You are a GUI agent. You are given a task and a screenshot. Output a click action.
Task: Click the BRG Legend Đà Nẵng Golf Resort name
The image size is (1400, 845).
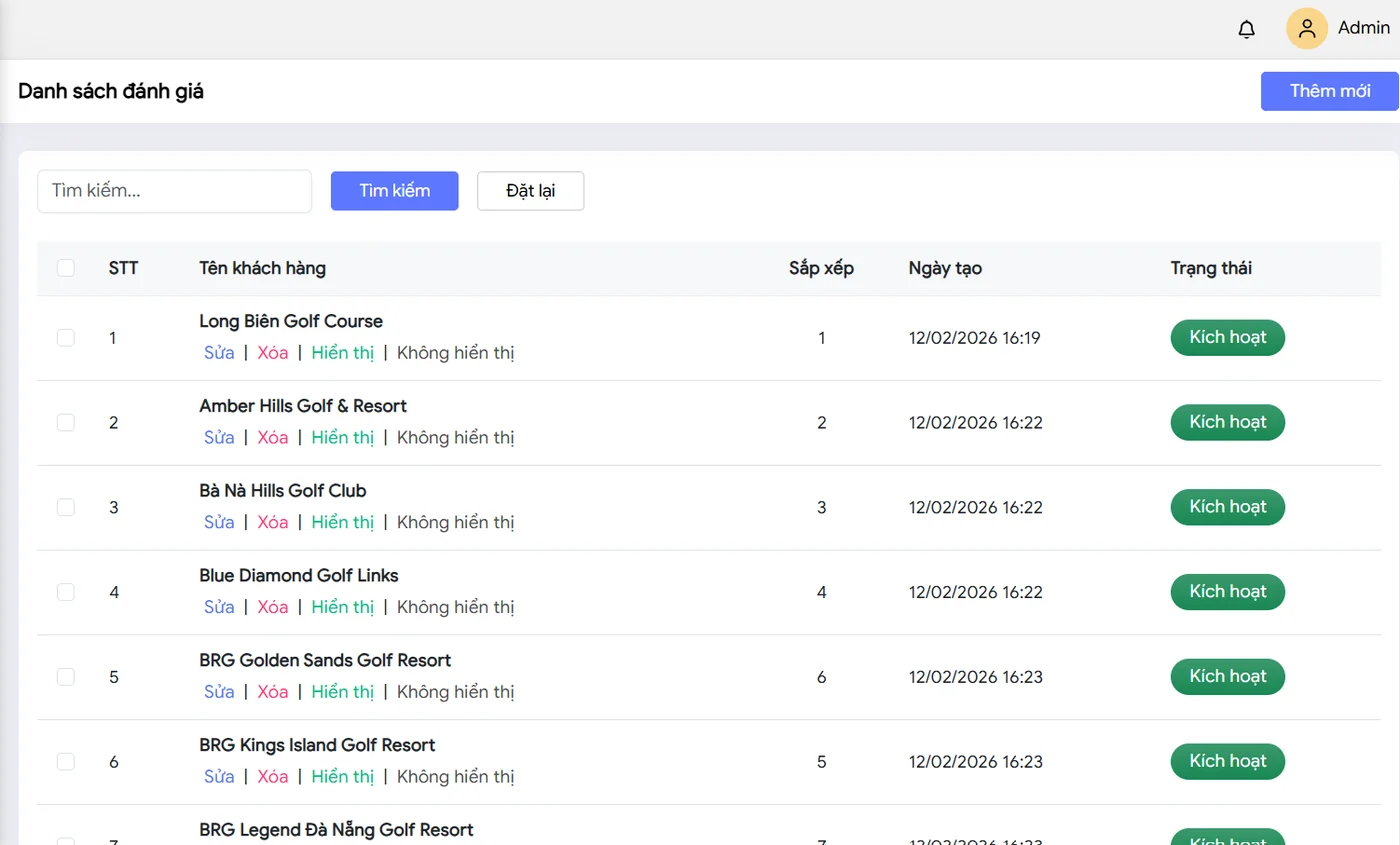336,830
